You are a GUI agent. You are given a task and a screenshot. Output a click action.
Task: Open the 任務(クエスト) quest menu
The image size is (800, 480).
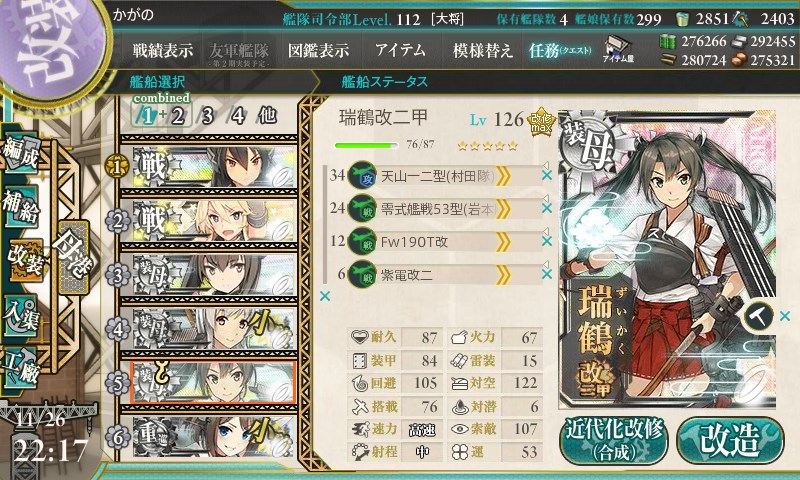pyautogui.click(x=560, y=50)
